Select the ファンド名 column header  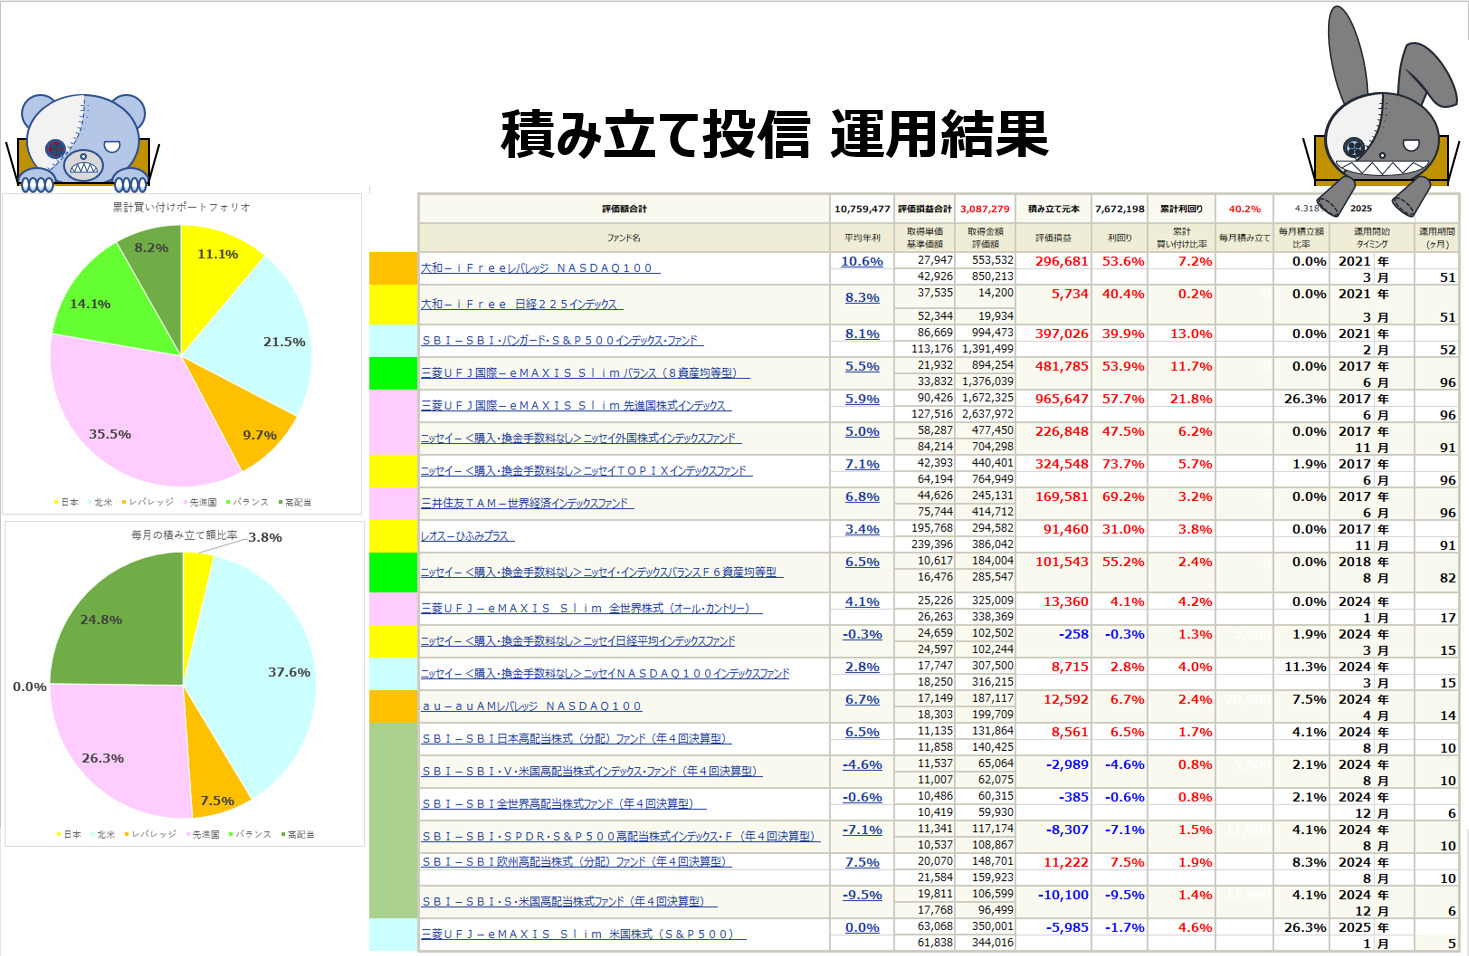[x=624, y=238]
